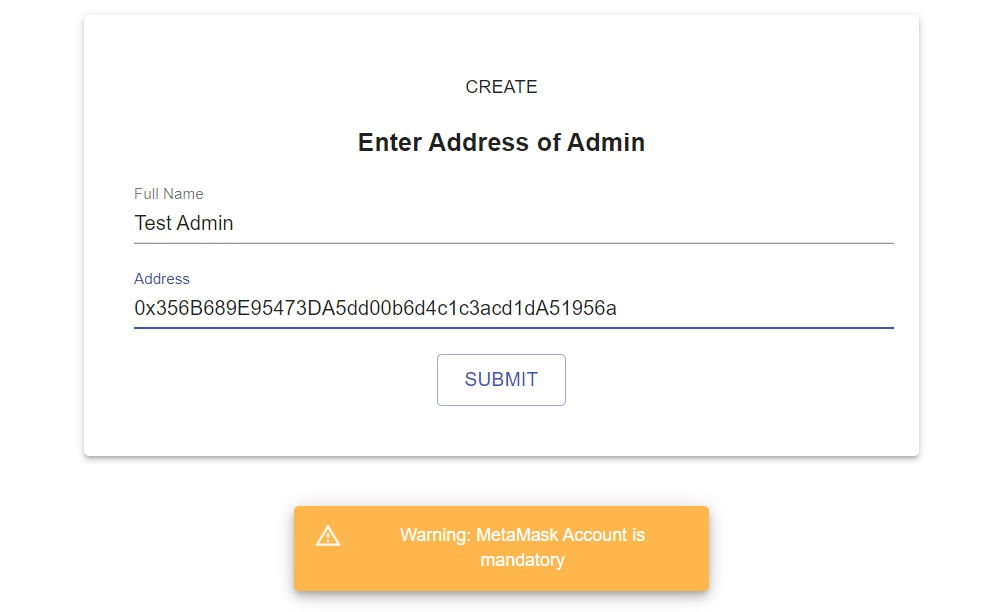
Task: Click the Enter Address of Admin heading
Action: (x=501, y=142)
